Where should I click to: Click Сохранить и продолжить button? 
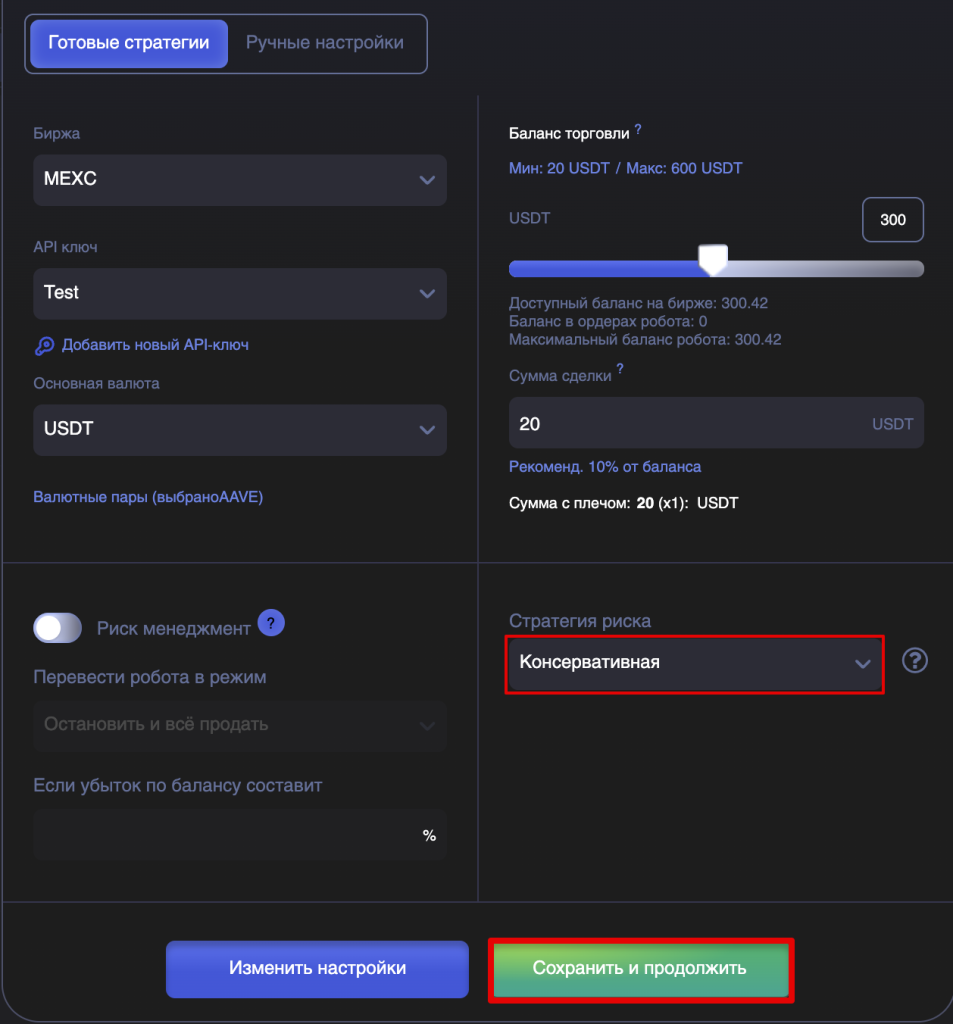click(640, 968)
